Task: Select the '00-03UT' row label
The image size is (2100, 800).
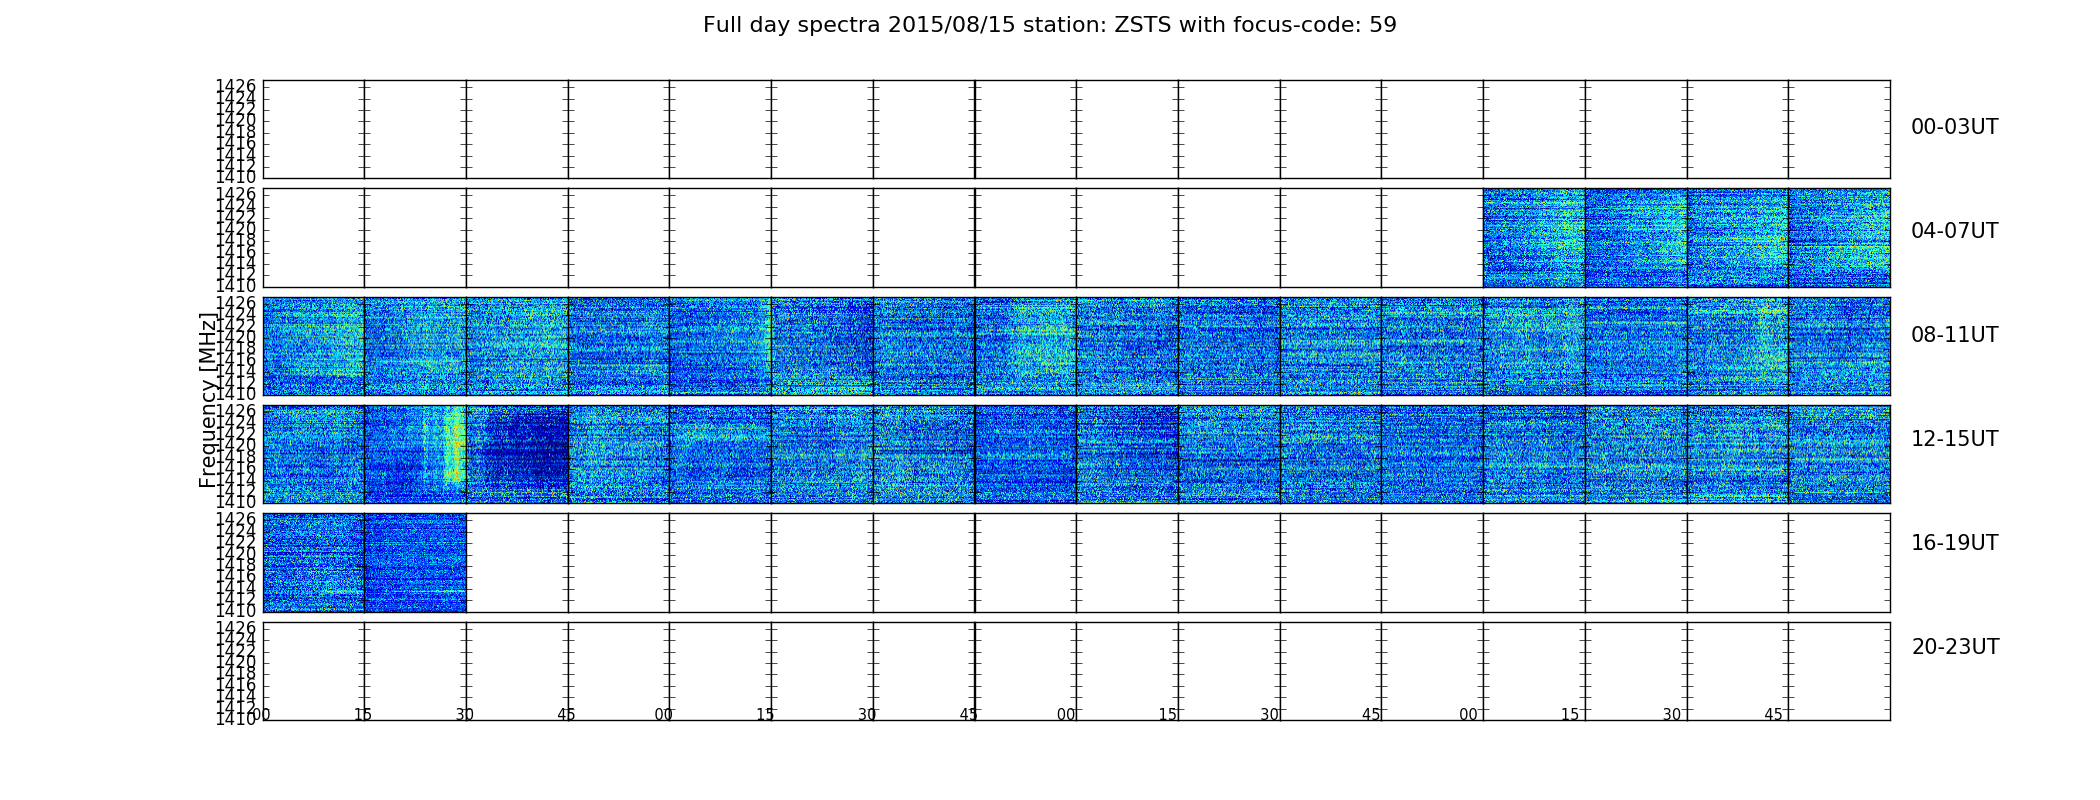Action: 1954,127
